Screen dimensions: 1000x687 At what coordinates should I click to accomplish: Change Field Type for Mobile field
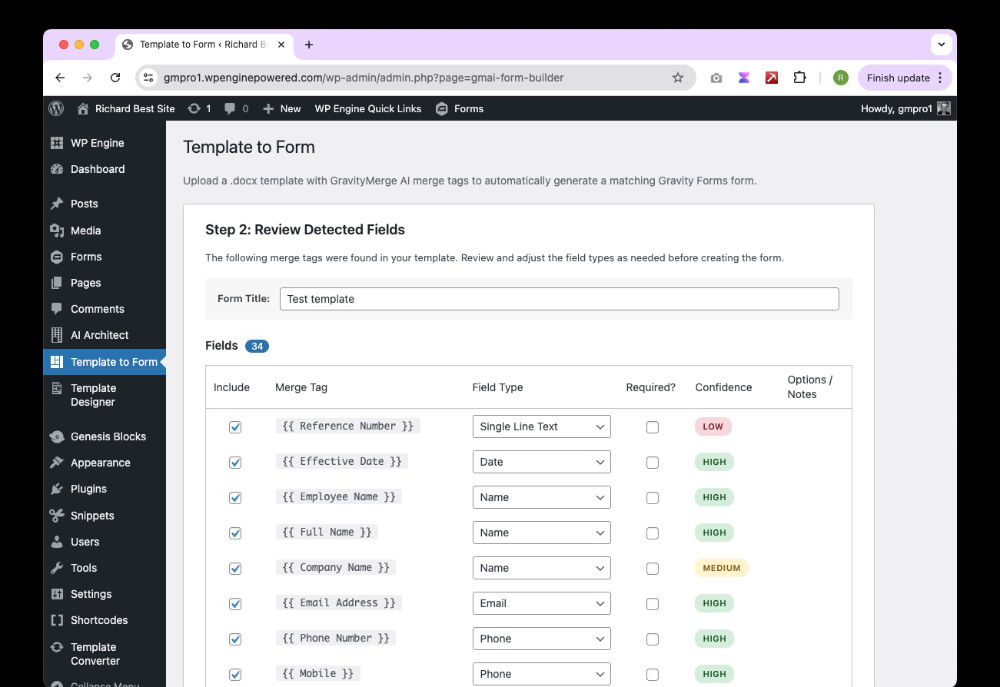(x=541, y=673)
